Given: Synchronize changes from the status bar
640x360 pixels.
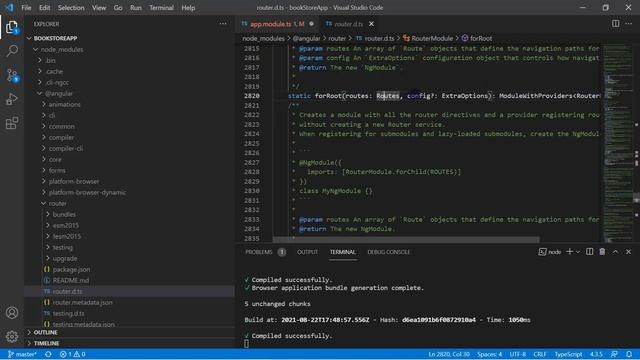Looking at the screenshot, I should click(48, 354).
